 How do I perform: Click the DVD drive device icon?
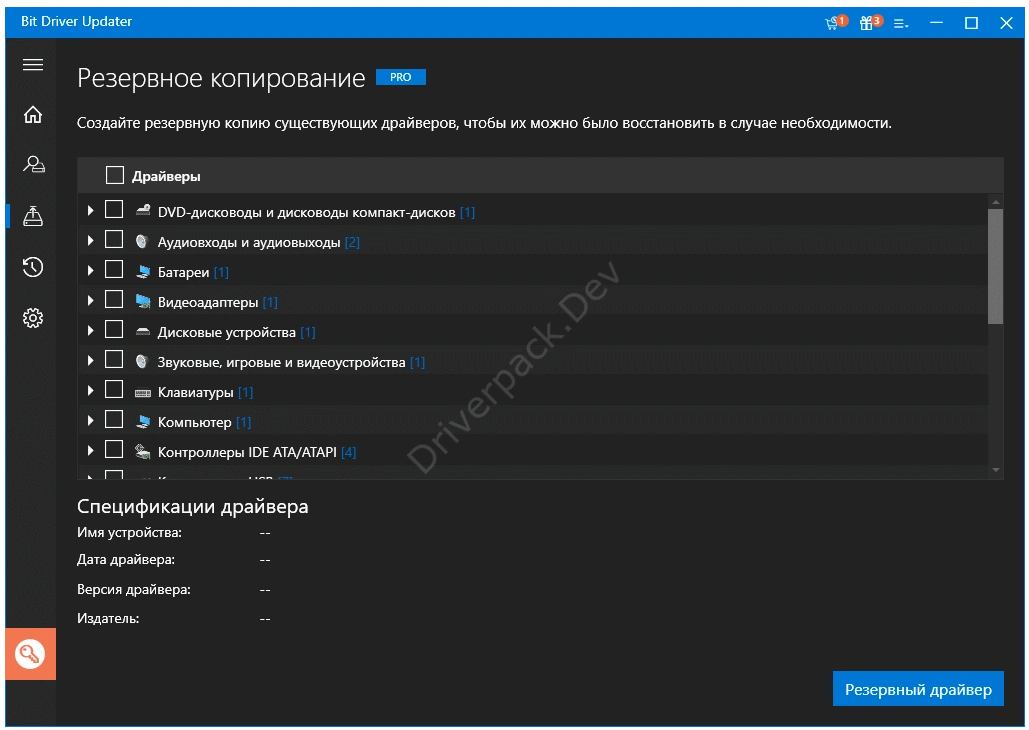coord(143,210)
